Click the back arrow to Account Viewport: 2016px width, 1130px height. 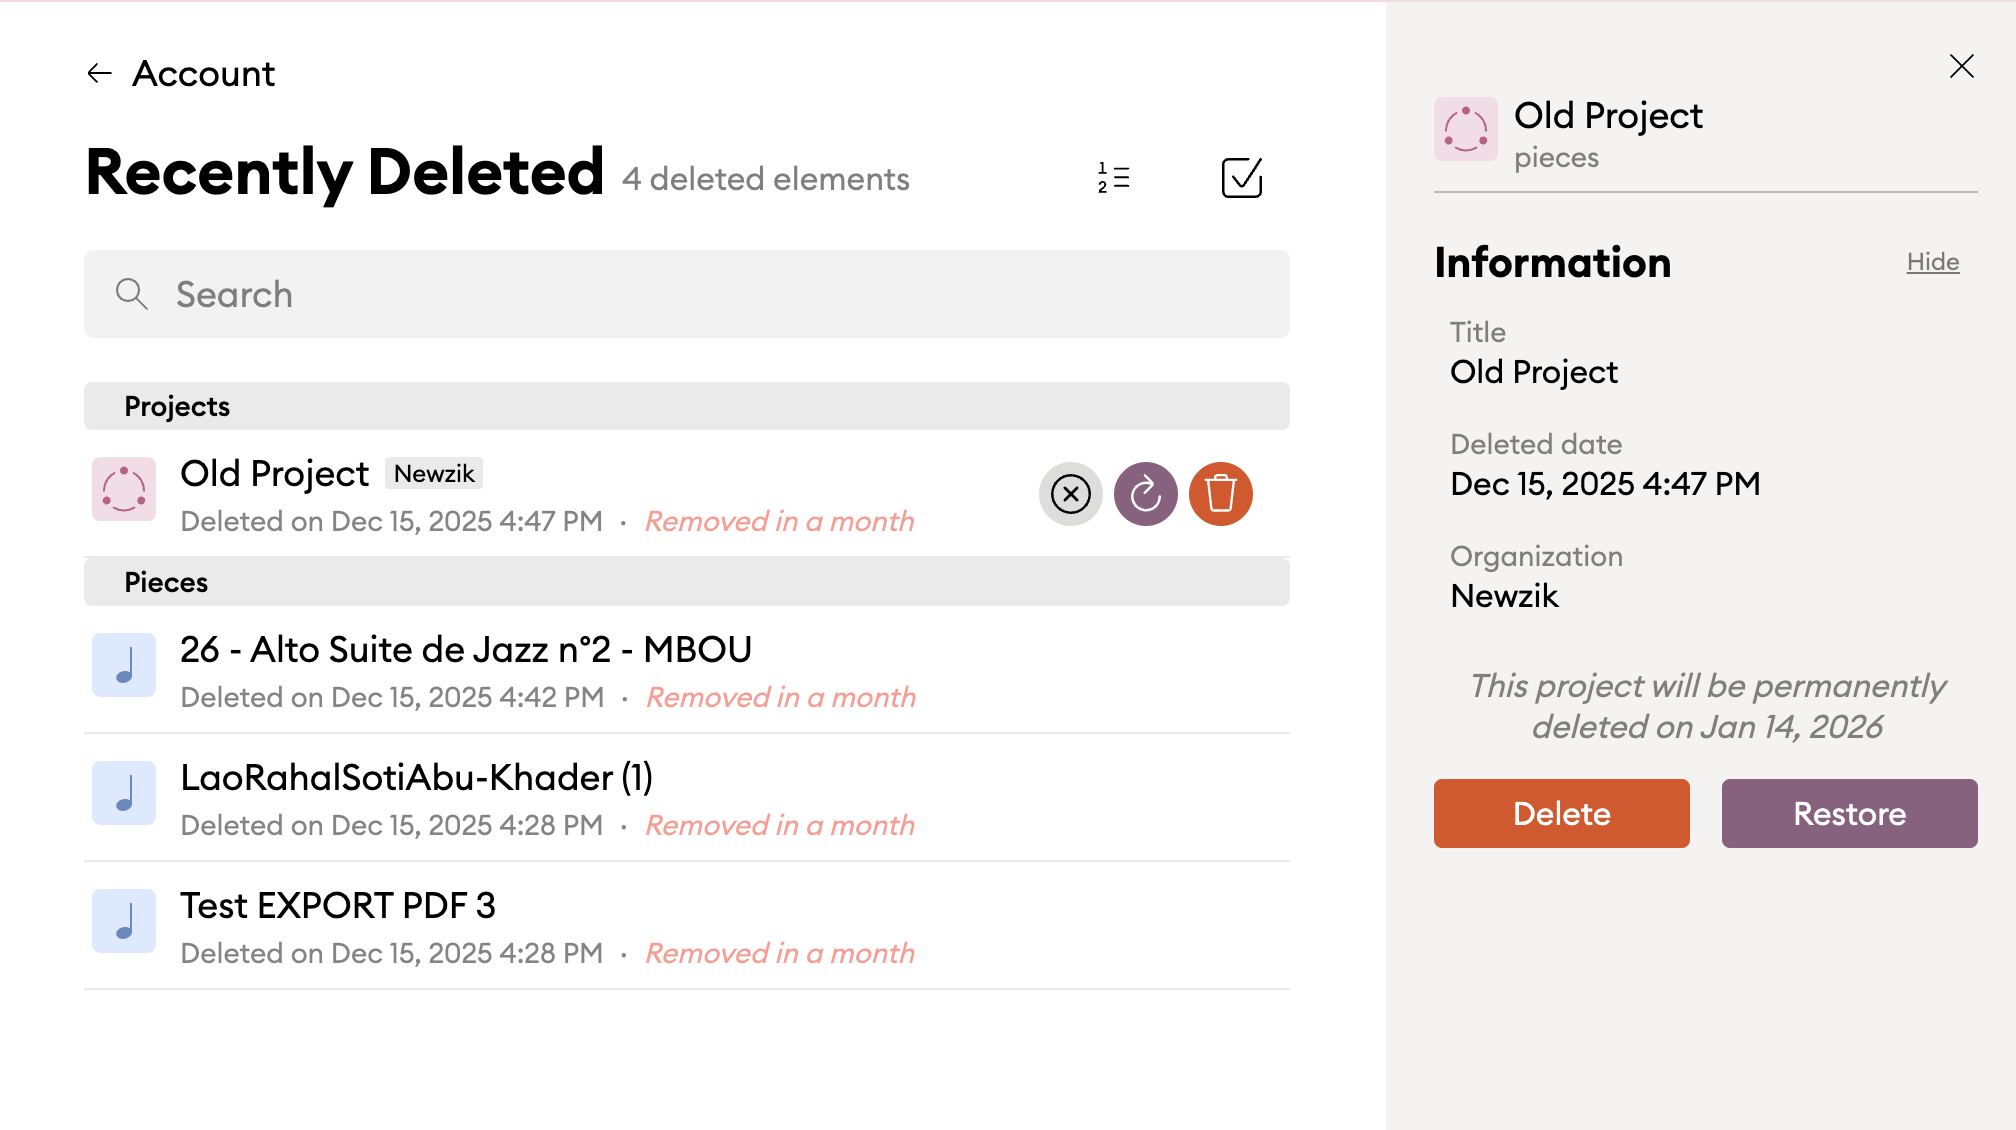pyautogui.click(x=99, y=73)
